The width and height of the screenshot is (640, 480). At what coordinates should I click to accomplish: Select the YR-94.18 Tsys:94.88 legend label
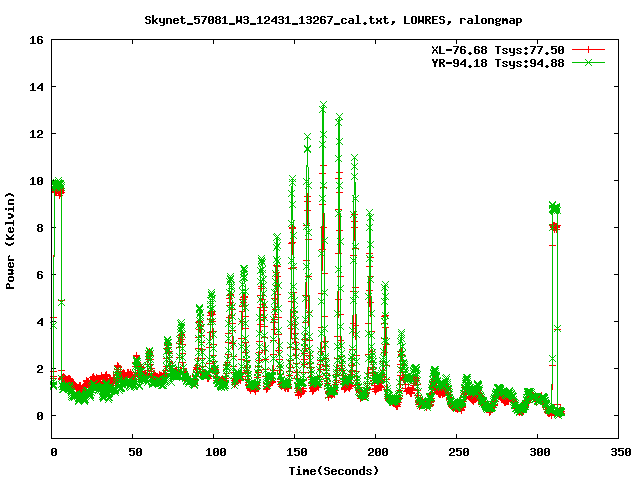point(498,63)
